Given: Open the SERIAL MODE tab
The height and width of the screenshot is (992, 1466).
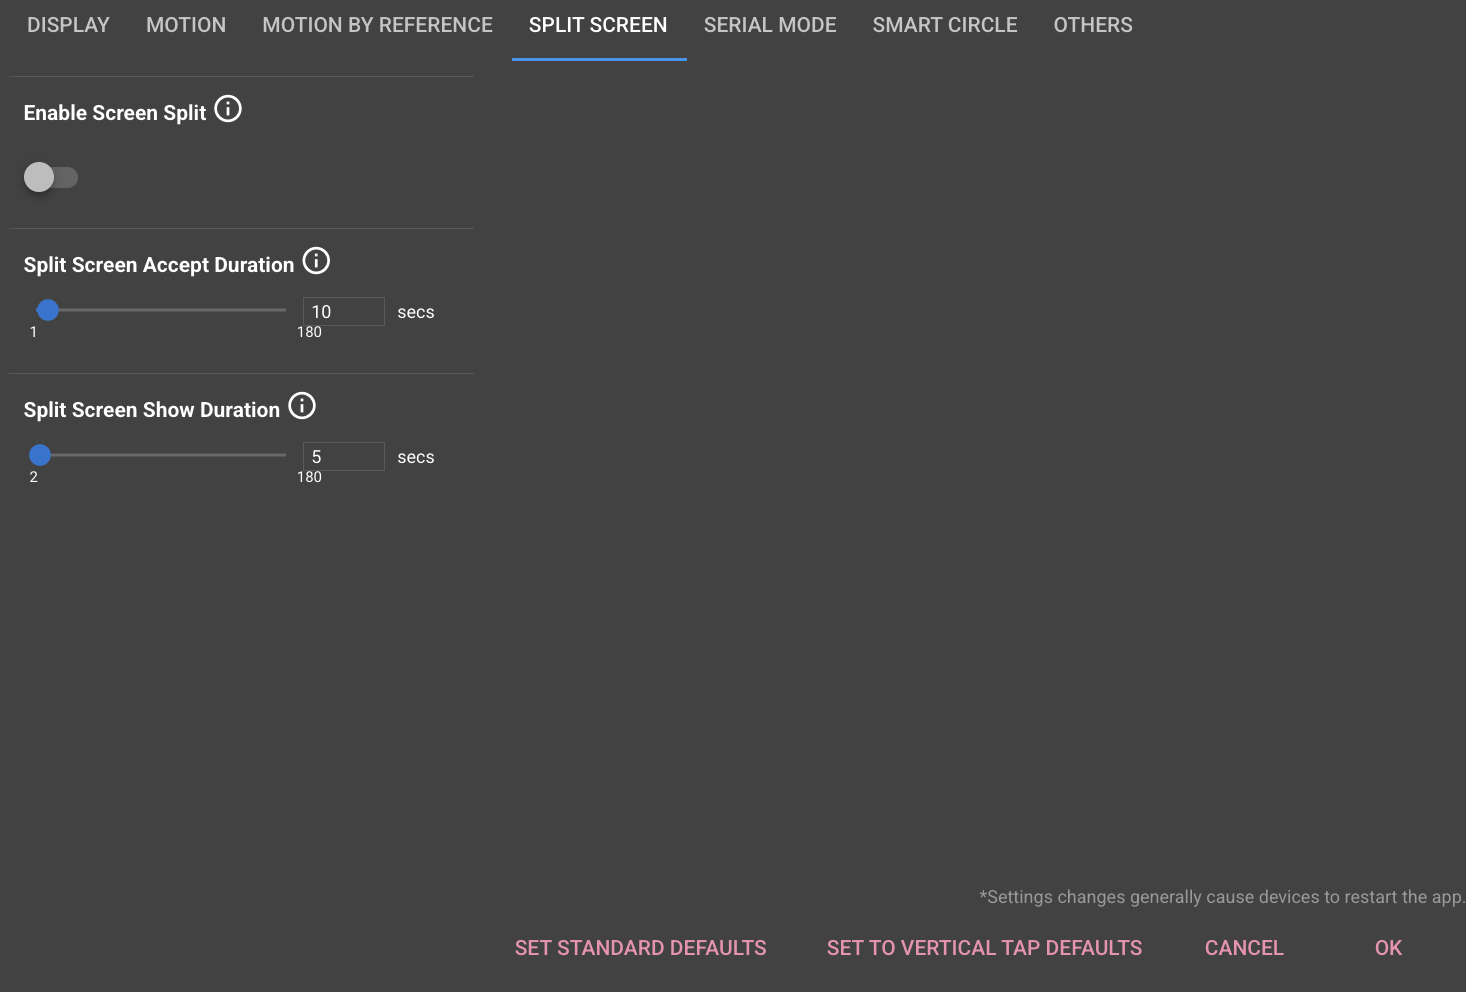Looking at the screenshot, I should (x=770, y=25).
